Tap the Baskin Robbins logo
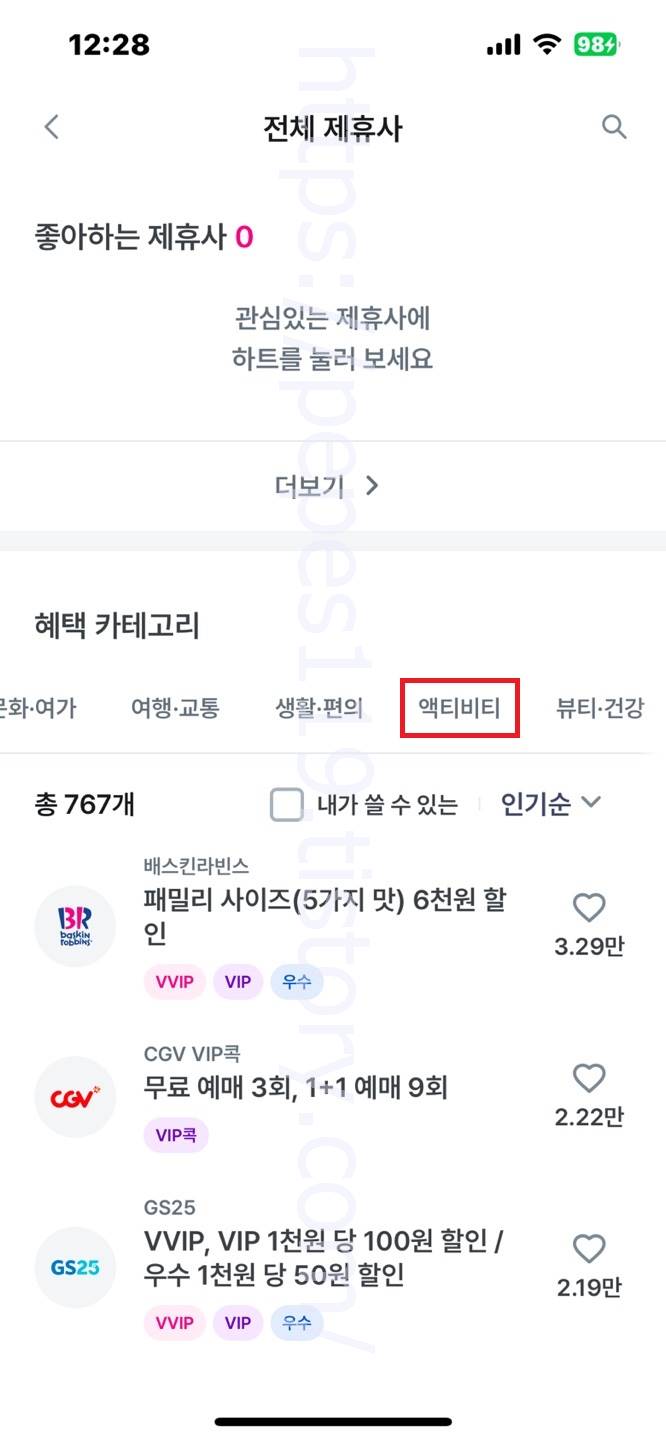This screenshot has width=666, height=1440. click(75, 927)
